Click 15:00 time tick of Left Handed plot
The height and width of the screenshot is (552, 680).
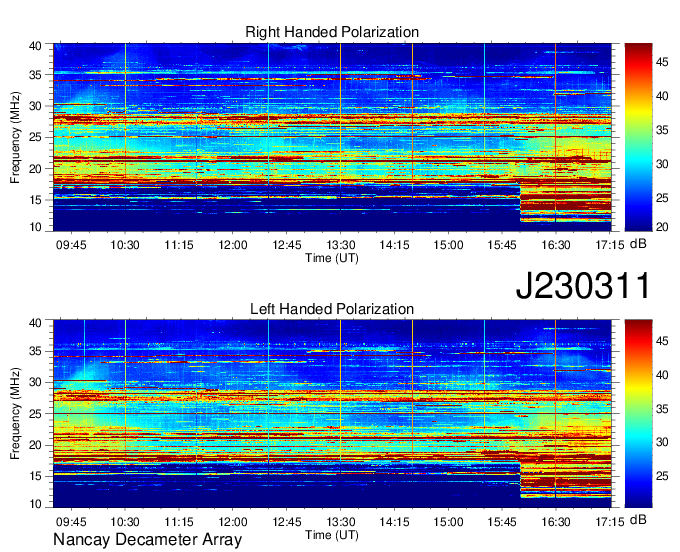(448, 521)
